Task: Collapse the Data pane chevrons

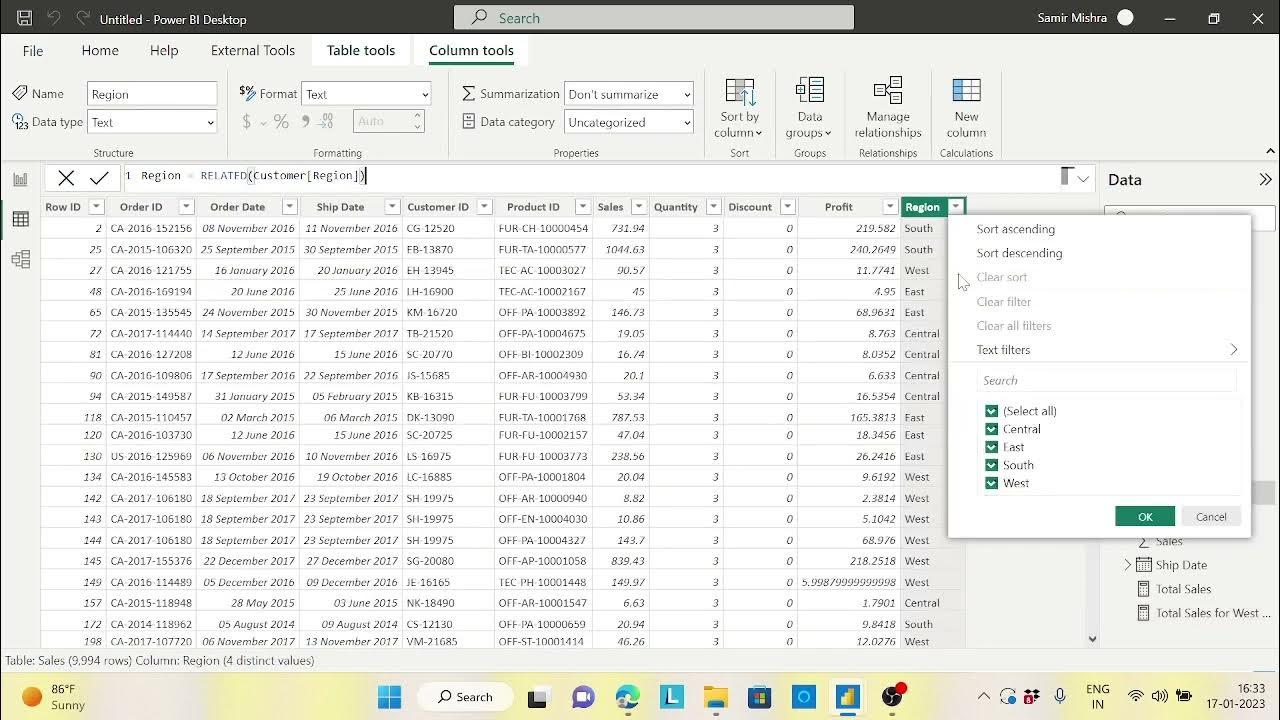Action: [1265, 180]
